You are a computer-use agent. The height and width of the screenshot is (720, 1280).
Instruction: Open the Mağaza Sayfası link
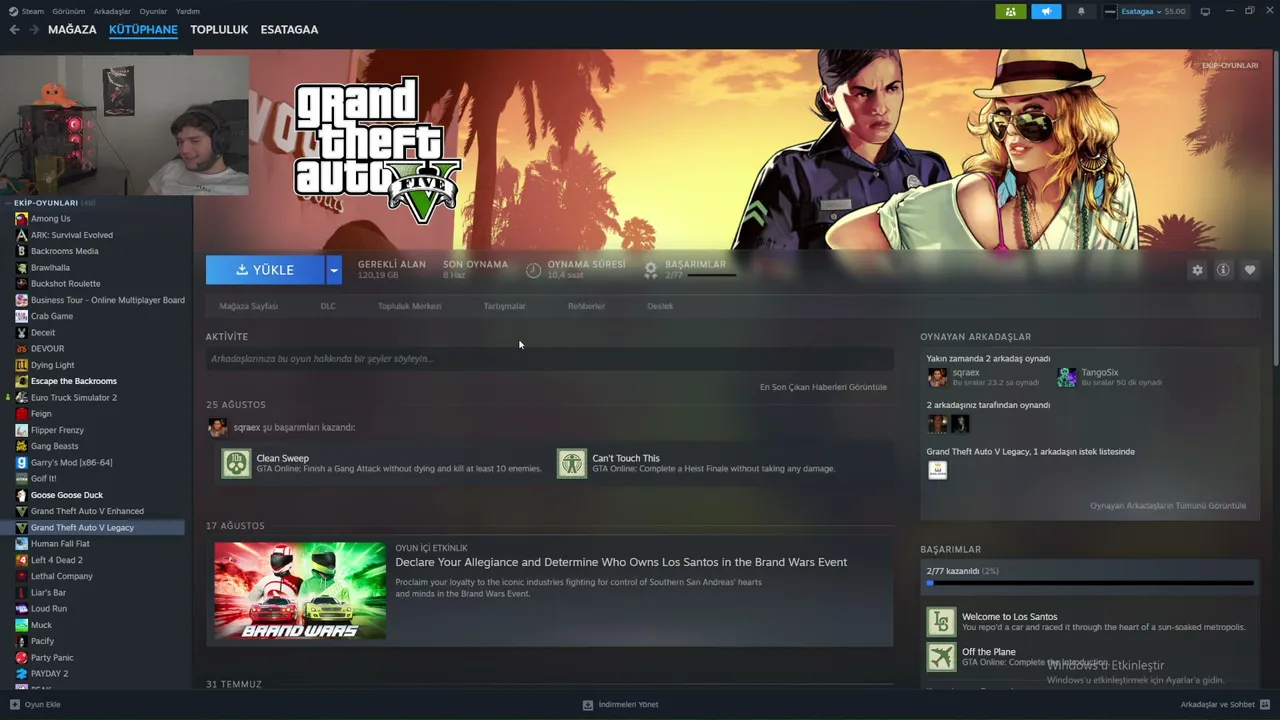point(249,306)
